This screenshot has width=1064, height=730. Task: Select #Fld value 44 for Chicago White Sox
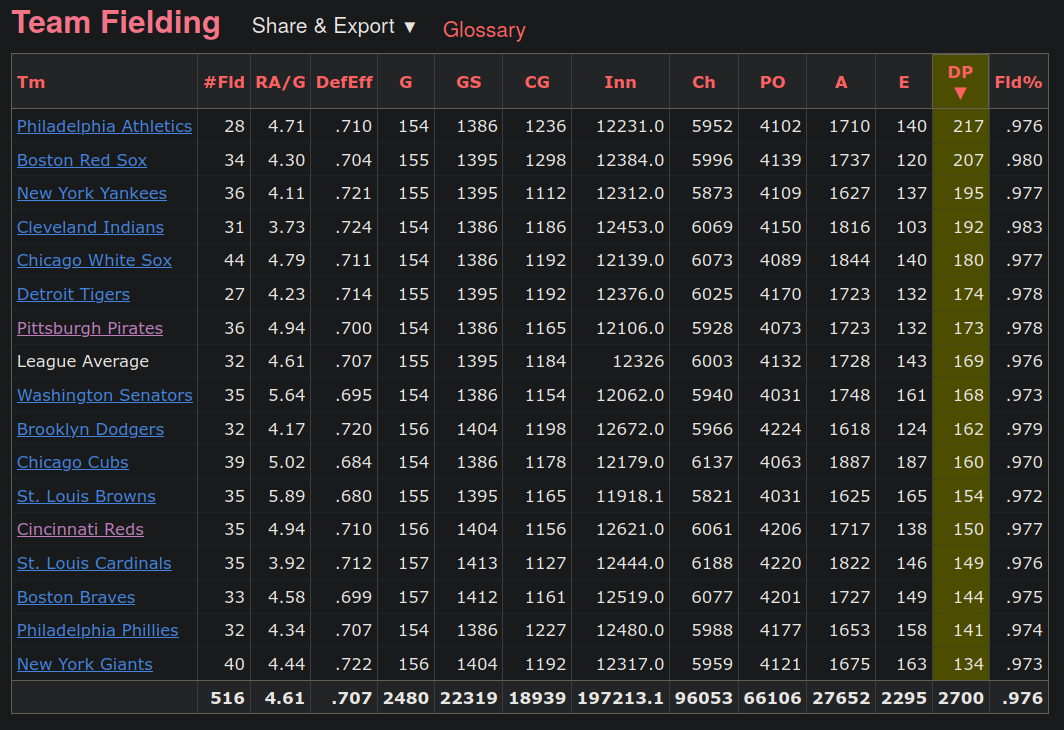(x=234, y=261)
